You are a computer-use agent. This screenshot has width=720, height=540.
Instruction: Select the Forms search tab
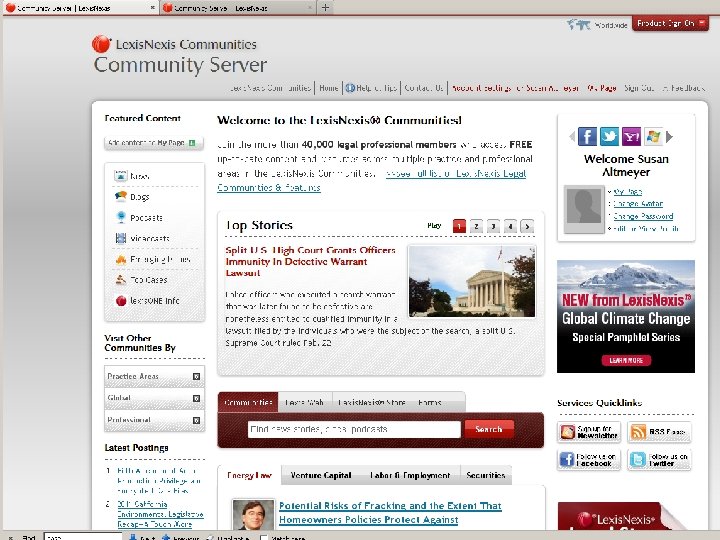430,402
